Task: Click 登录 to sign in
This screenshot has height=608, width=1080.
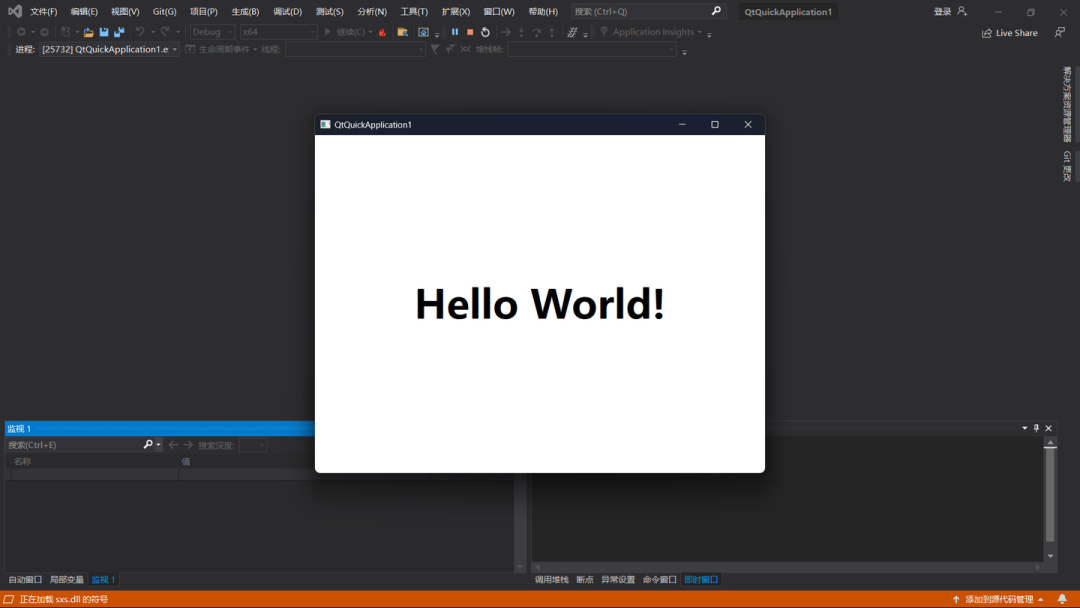Action: tap(942, 12)
